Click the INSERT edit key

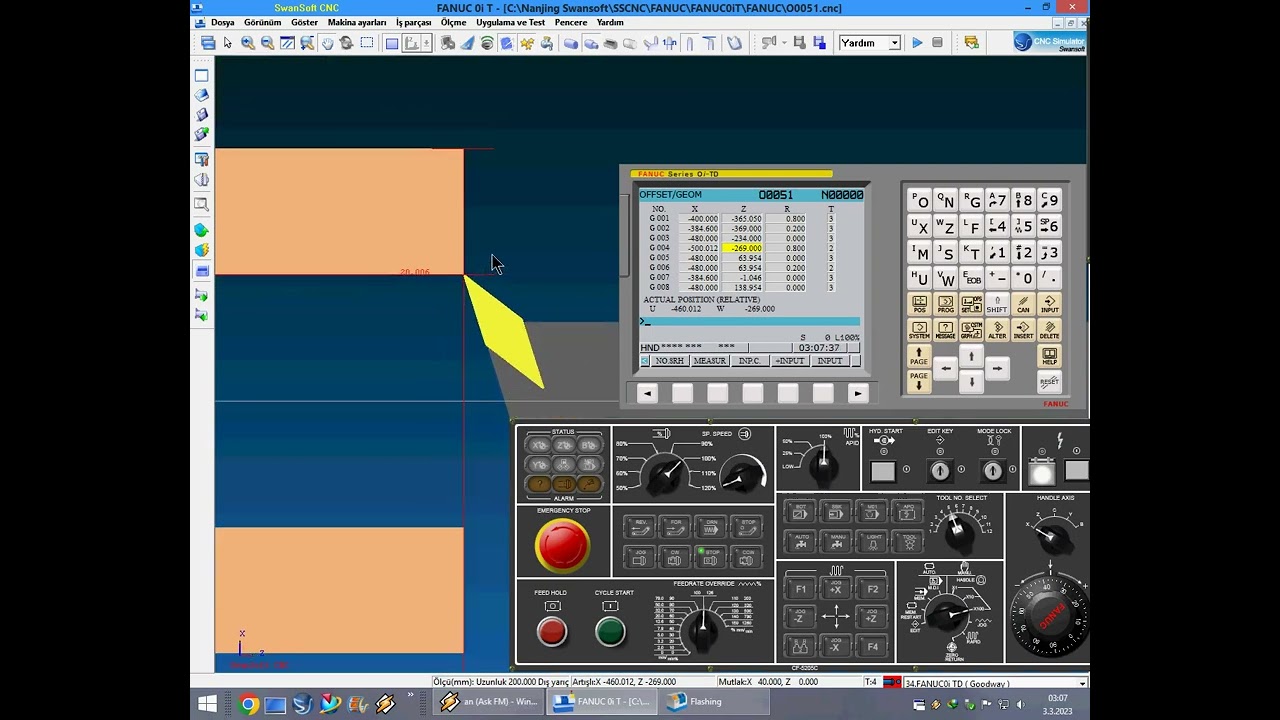point(1023,330)
